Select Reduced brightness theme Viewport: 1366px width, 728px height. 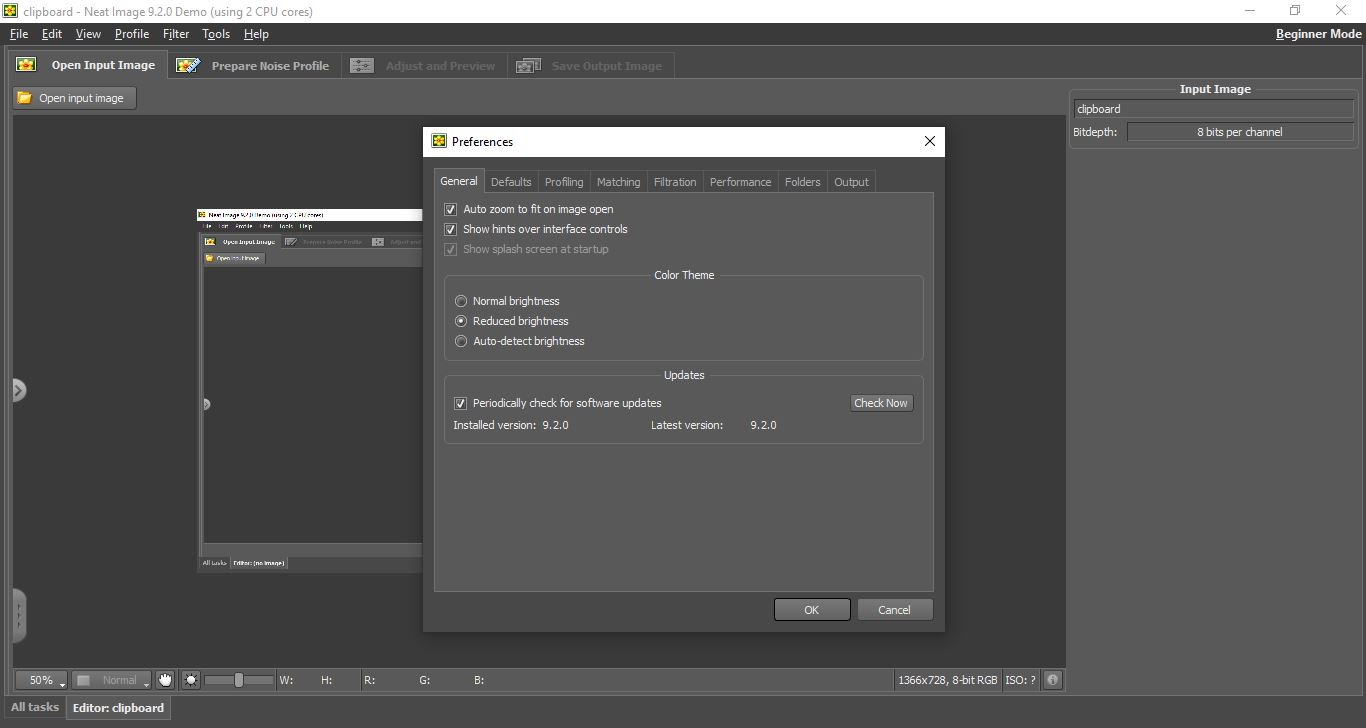(461, 321)
